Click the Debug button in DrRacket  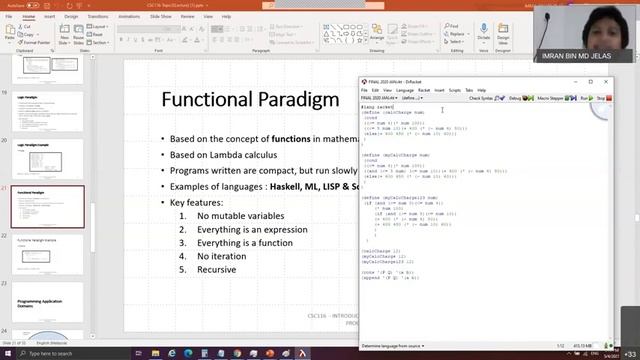tap(521, 98)
